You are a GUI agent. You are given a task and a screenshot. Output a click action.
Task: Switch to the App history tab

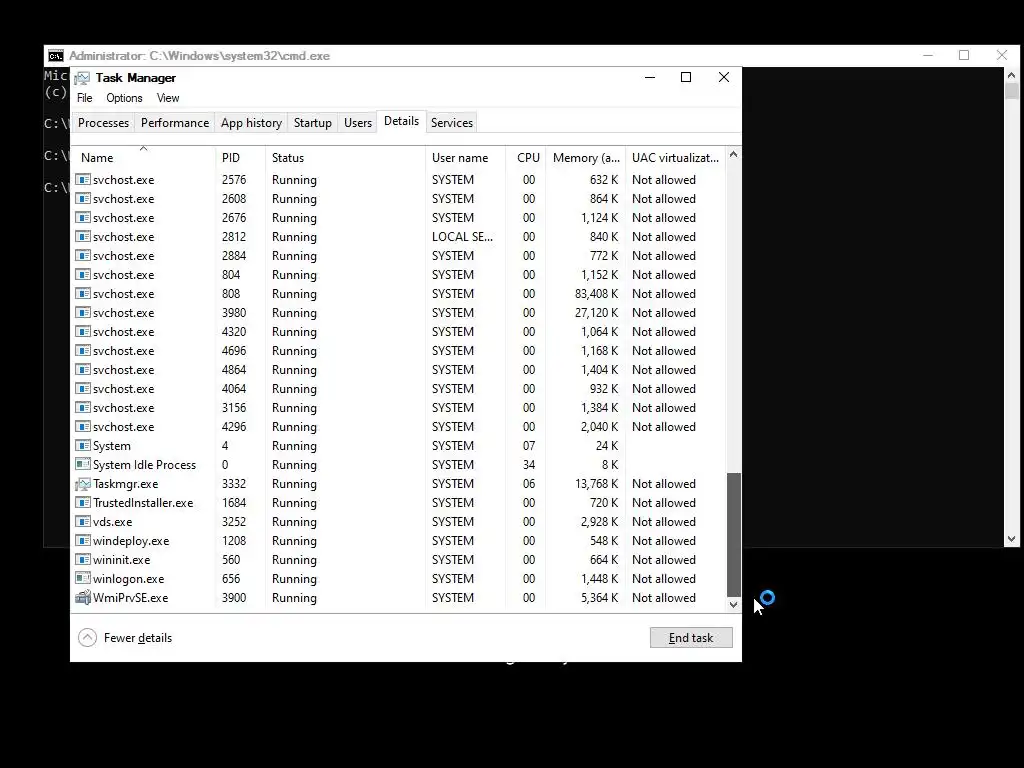coord(251,123)
